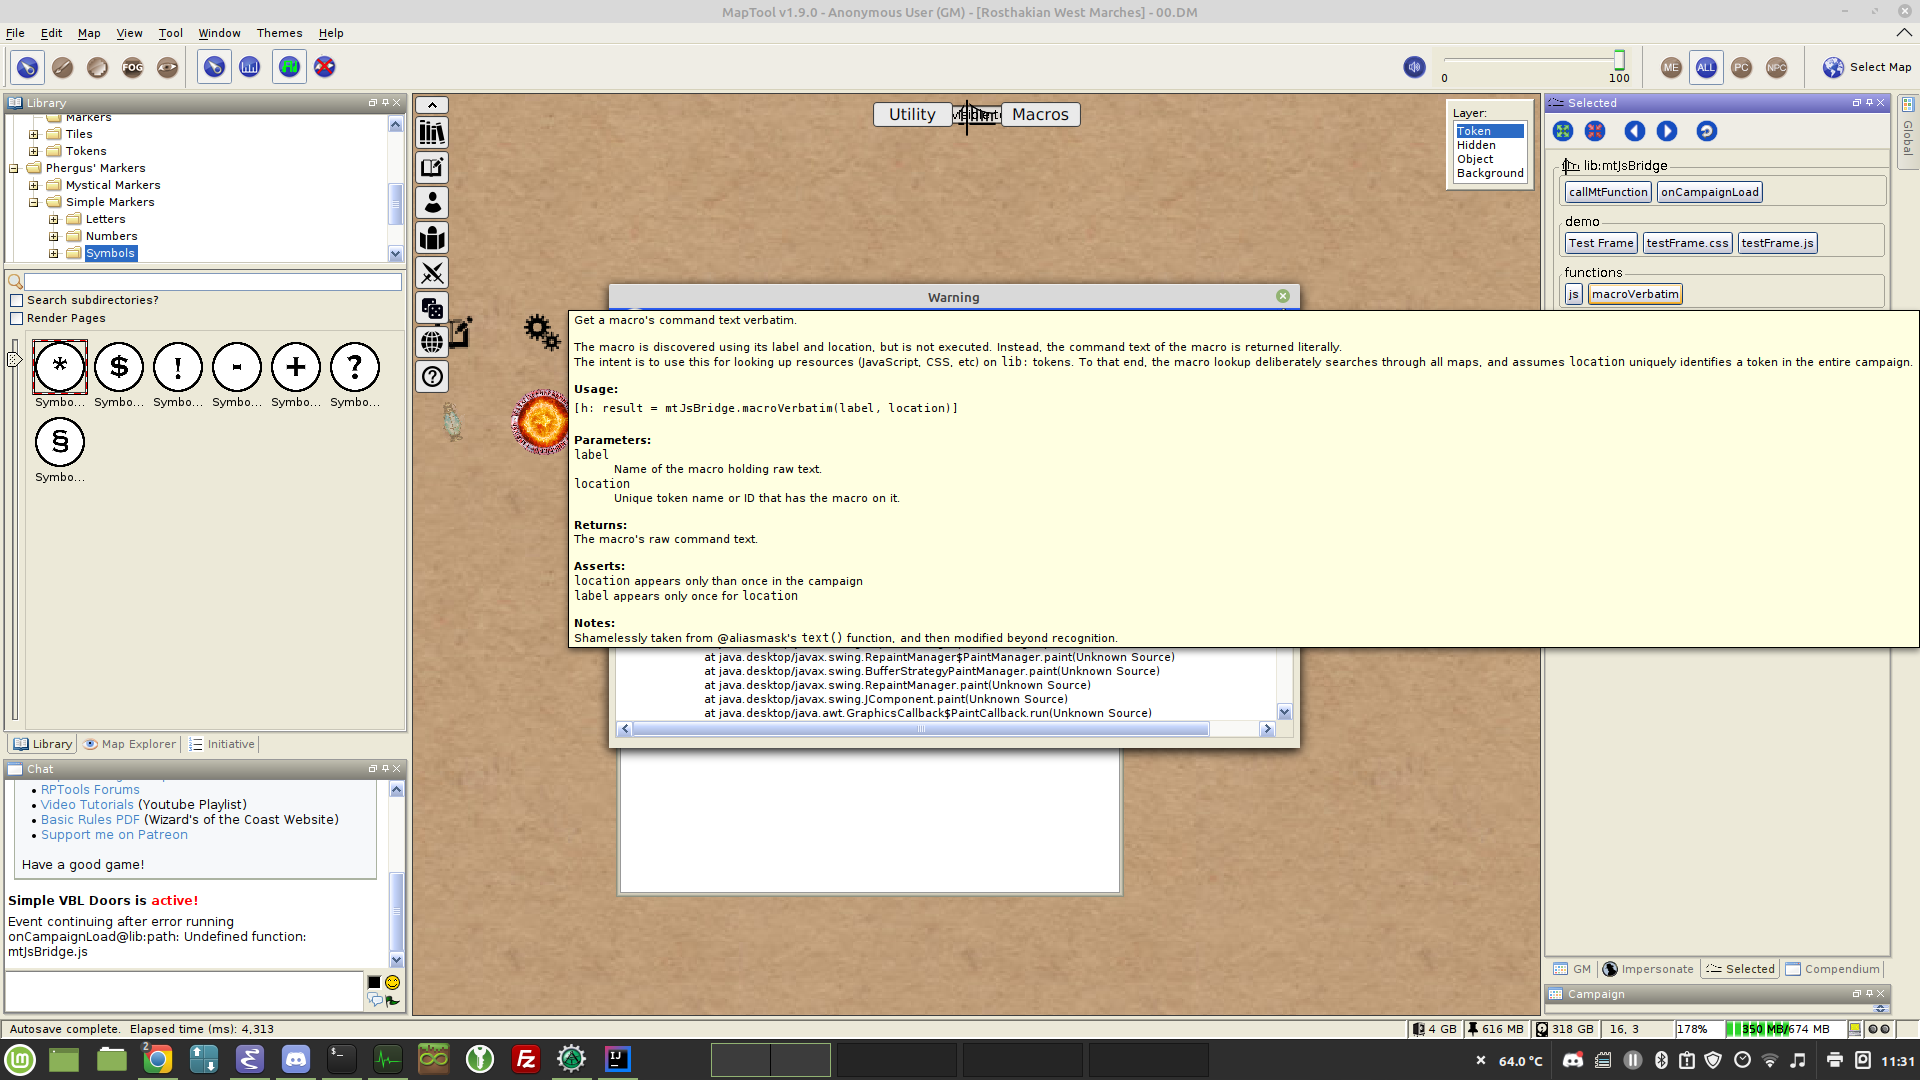Open the Drawing tools (brush icon)
This screenshot has width=1920, height=1080.
click(x=62, y=67)
